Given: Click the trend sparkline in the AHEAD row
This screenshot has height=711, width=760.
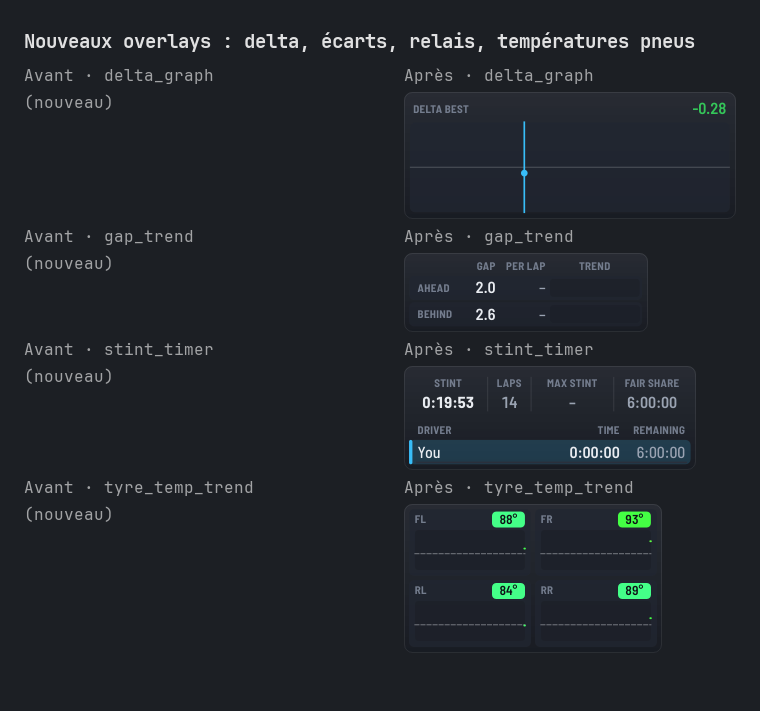Looking at the screenshot, I should 595,288.
